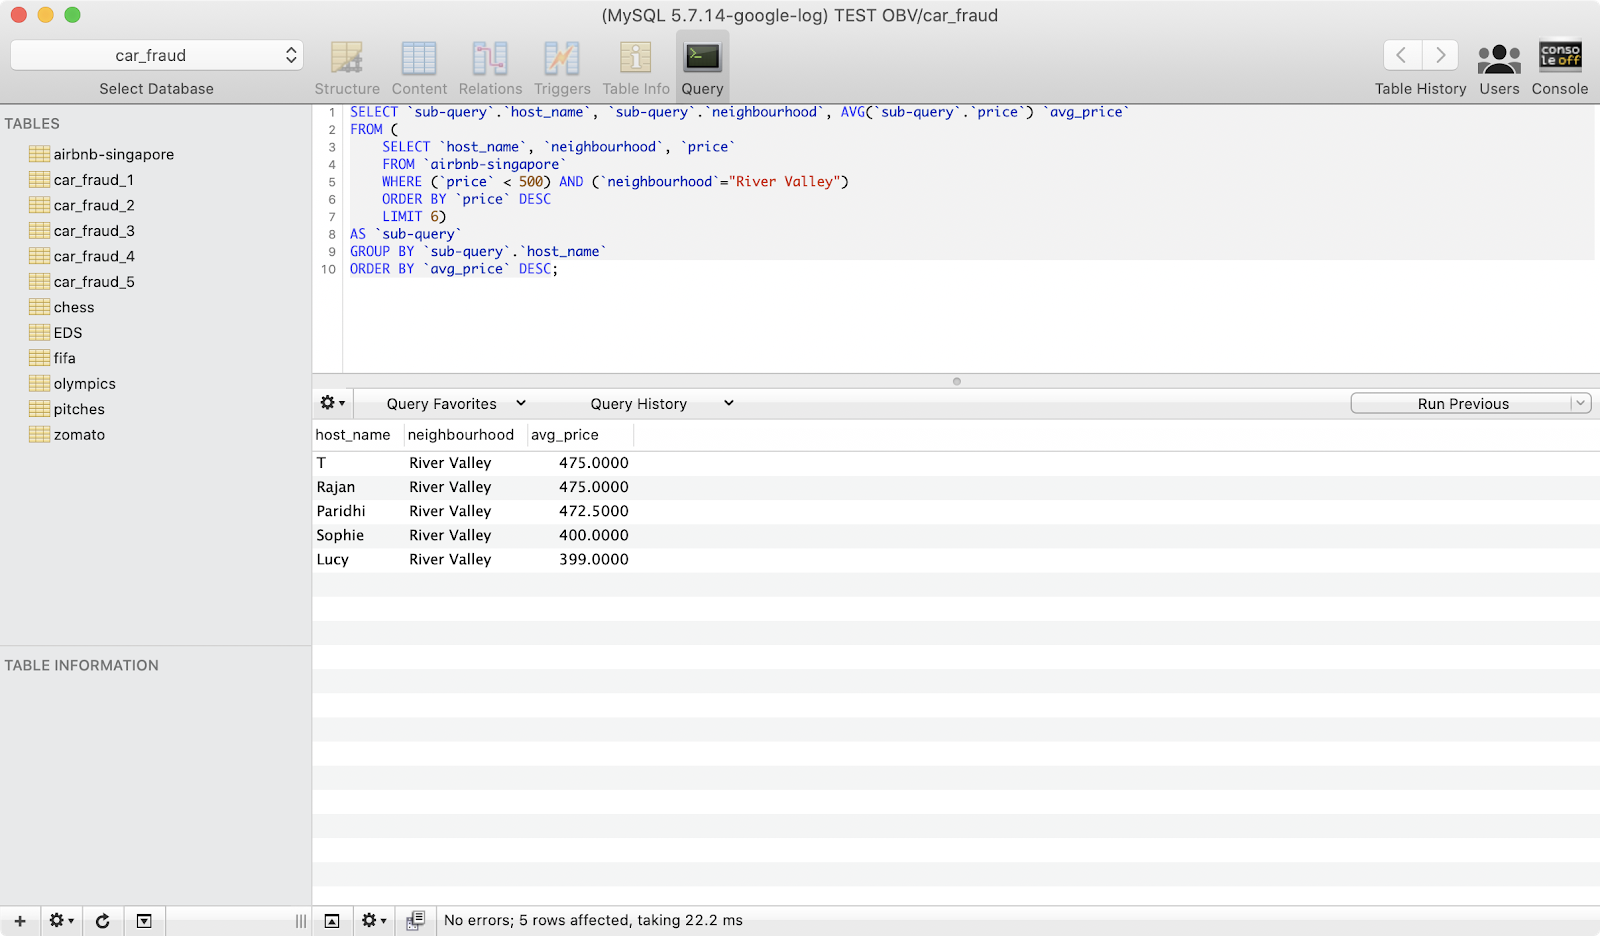Toggle the query editor pane visibility
This screenshot has width=1600, height=936.
pyautogui.click(x=332, y=921)
